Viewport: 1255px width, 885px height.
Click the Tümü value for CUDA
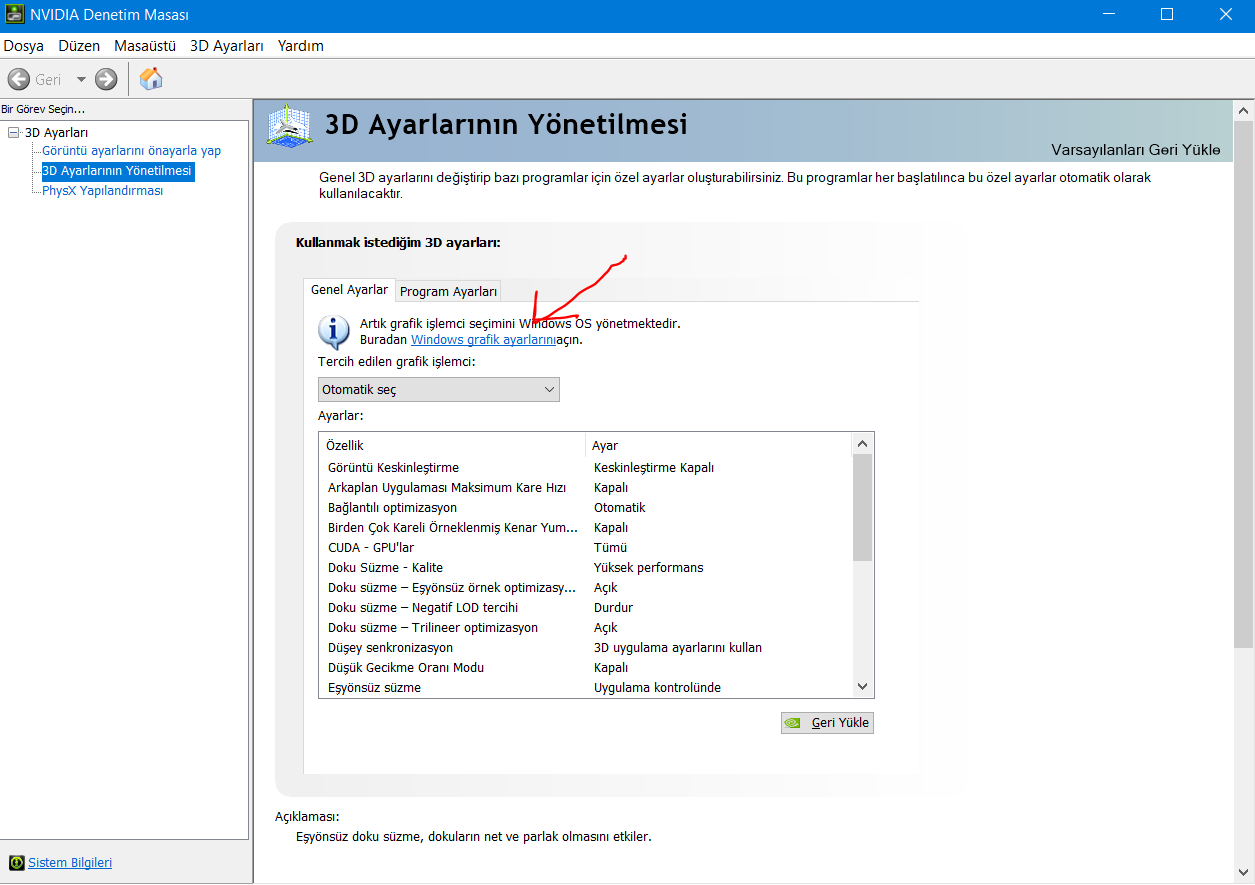(610, 547)
